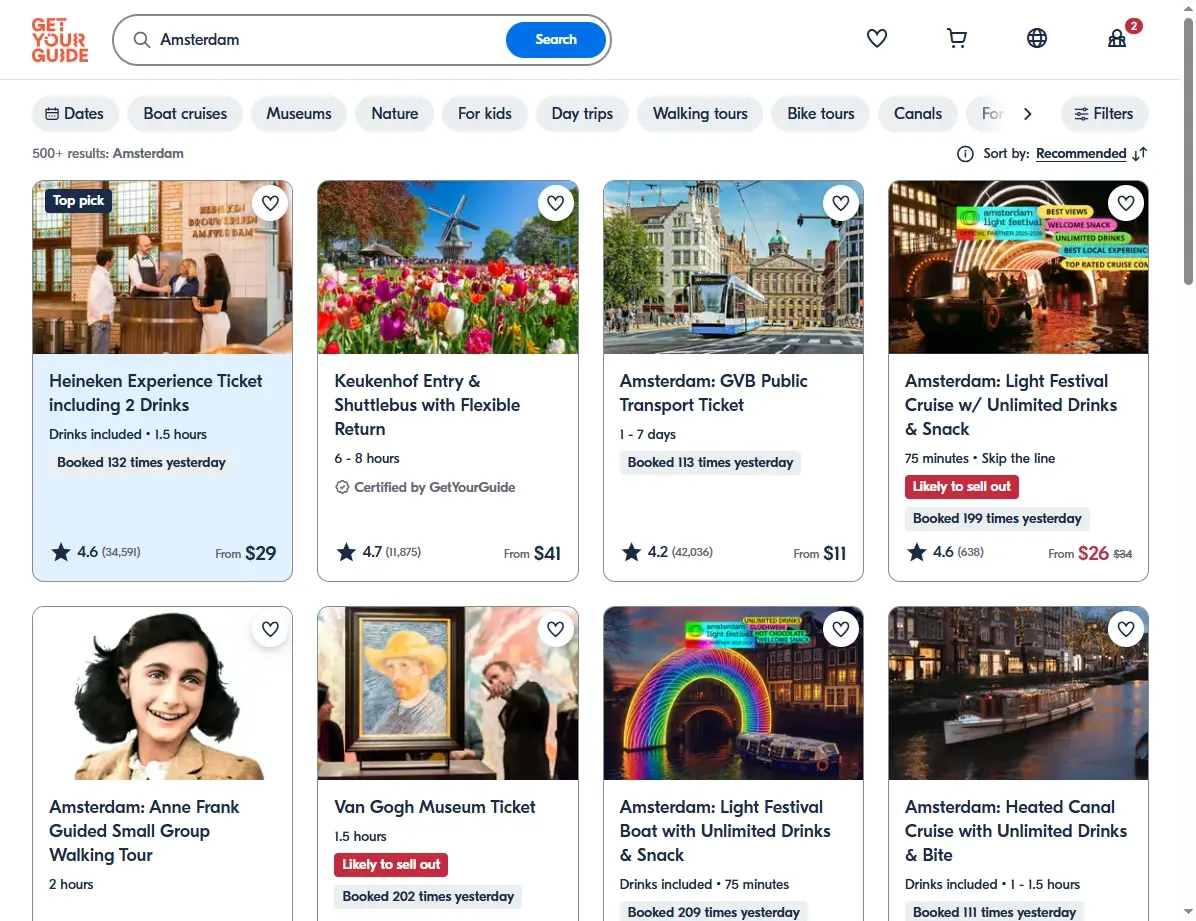Click the page vertical scrollbar thumb
Viewport: 1196px width, 921px height.
coord(1188,152)
